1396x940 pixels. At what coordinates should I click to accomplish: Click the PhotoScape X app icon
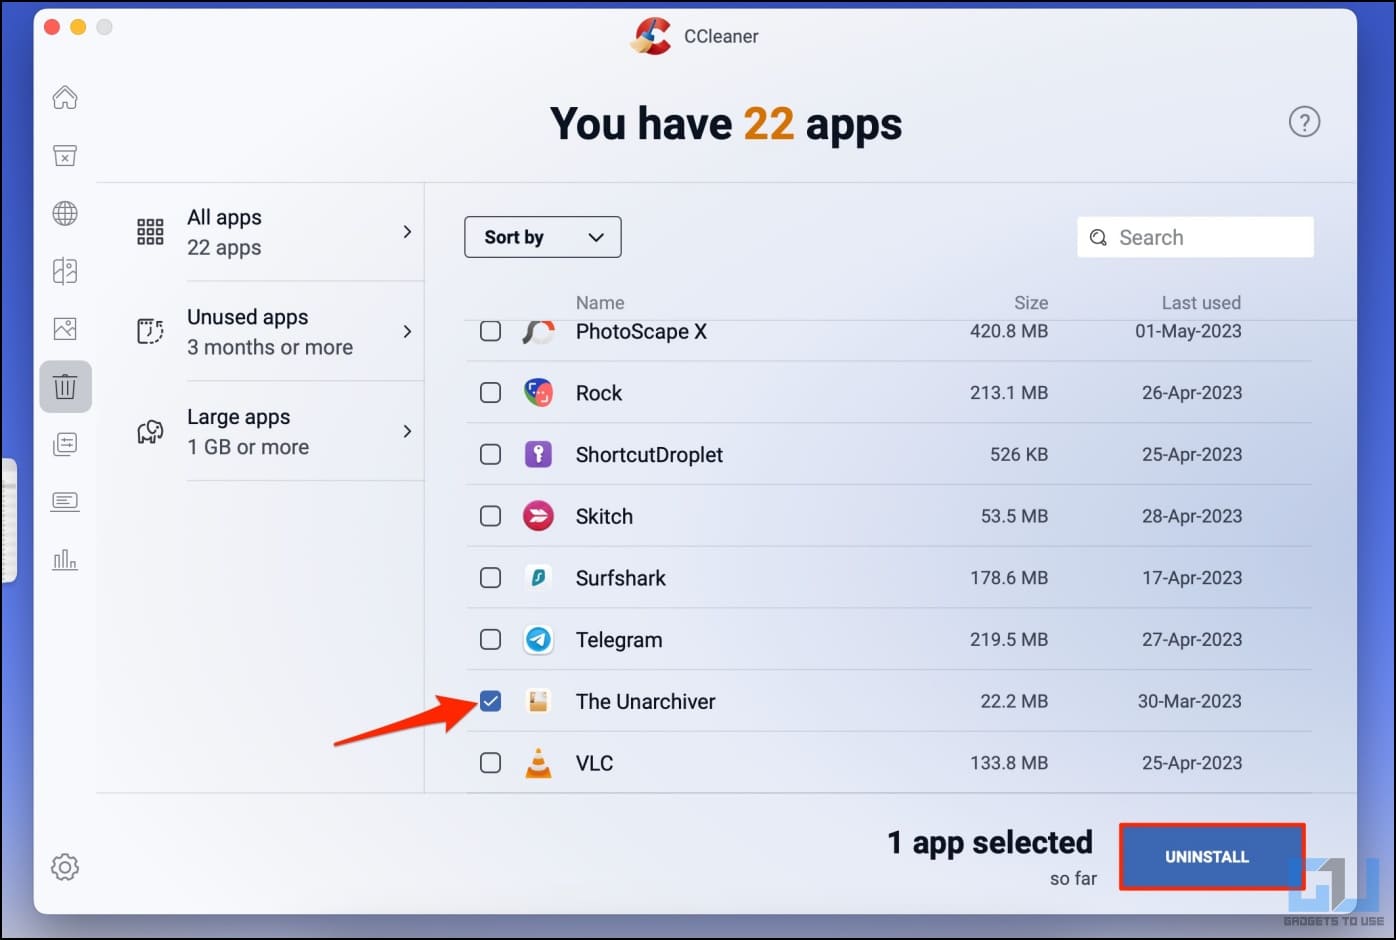pos(538,332)
